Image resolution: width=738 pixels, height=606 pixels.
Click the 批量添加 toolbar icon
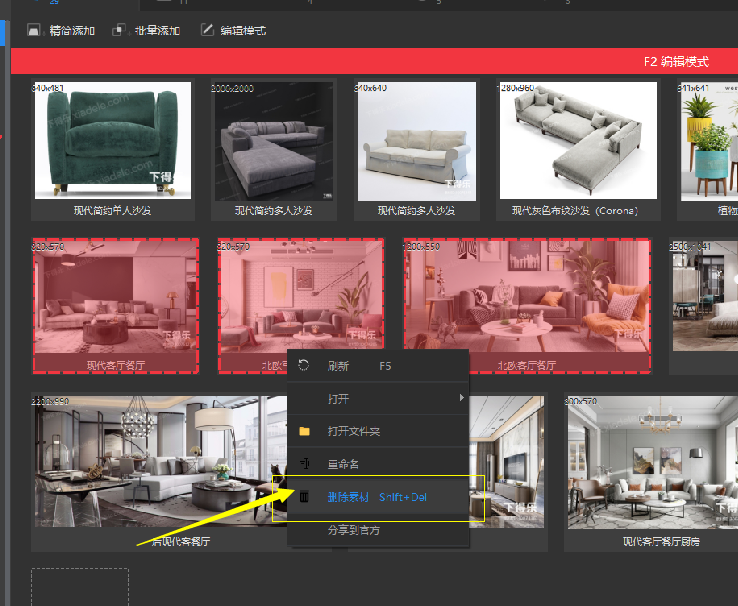tap(120, 30)
